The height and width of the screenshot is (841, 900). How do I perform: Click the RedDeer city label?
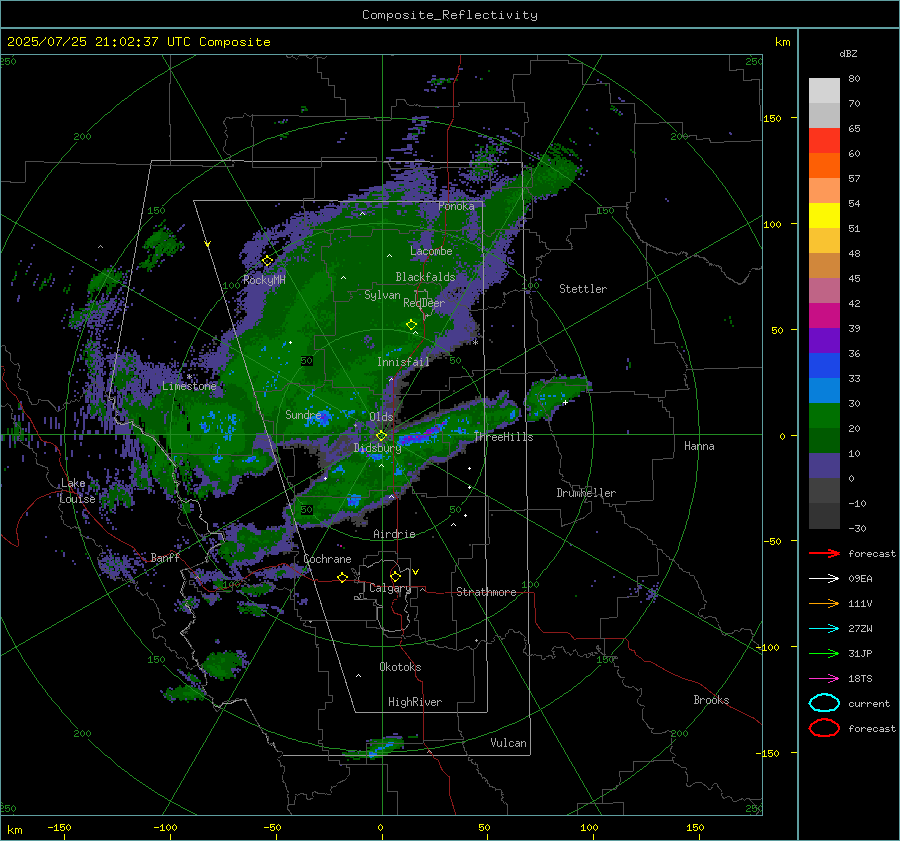[x=424, y=303]
